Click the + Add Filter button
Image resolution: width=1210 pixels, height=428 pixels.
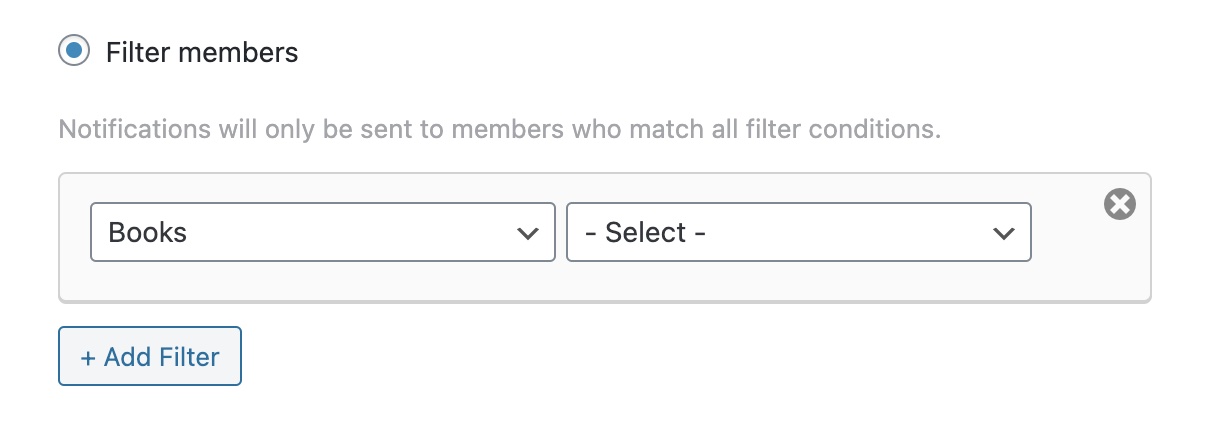[x=150, y=356]
